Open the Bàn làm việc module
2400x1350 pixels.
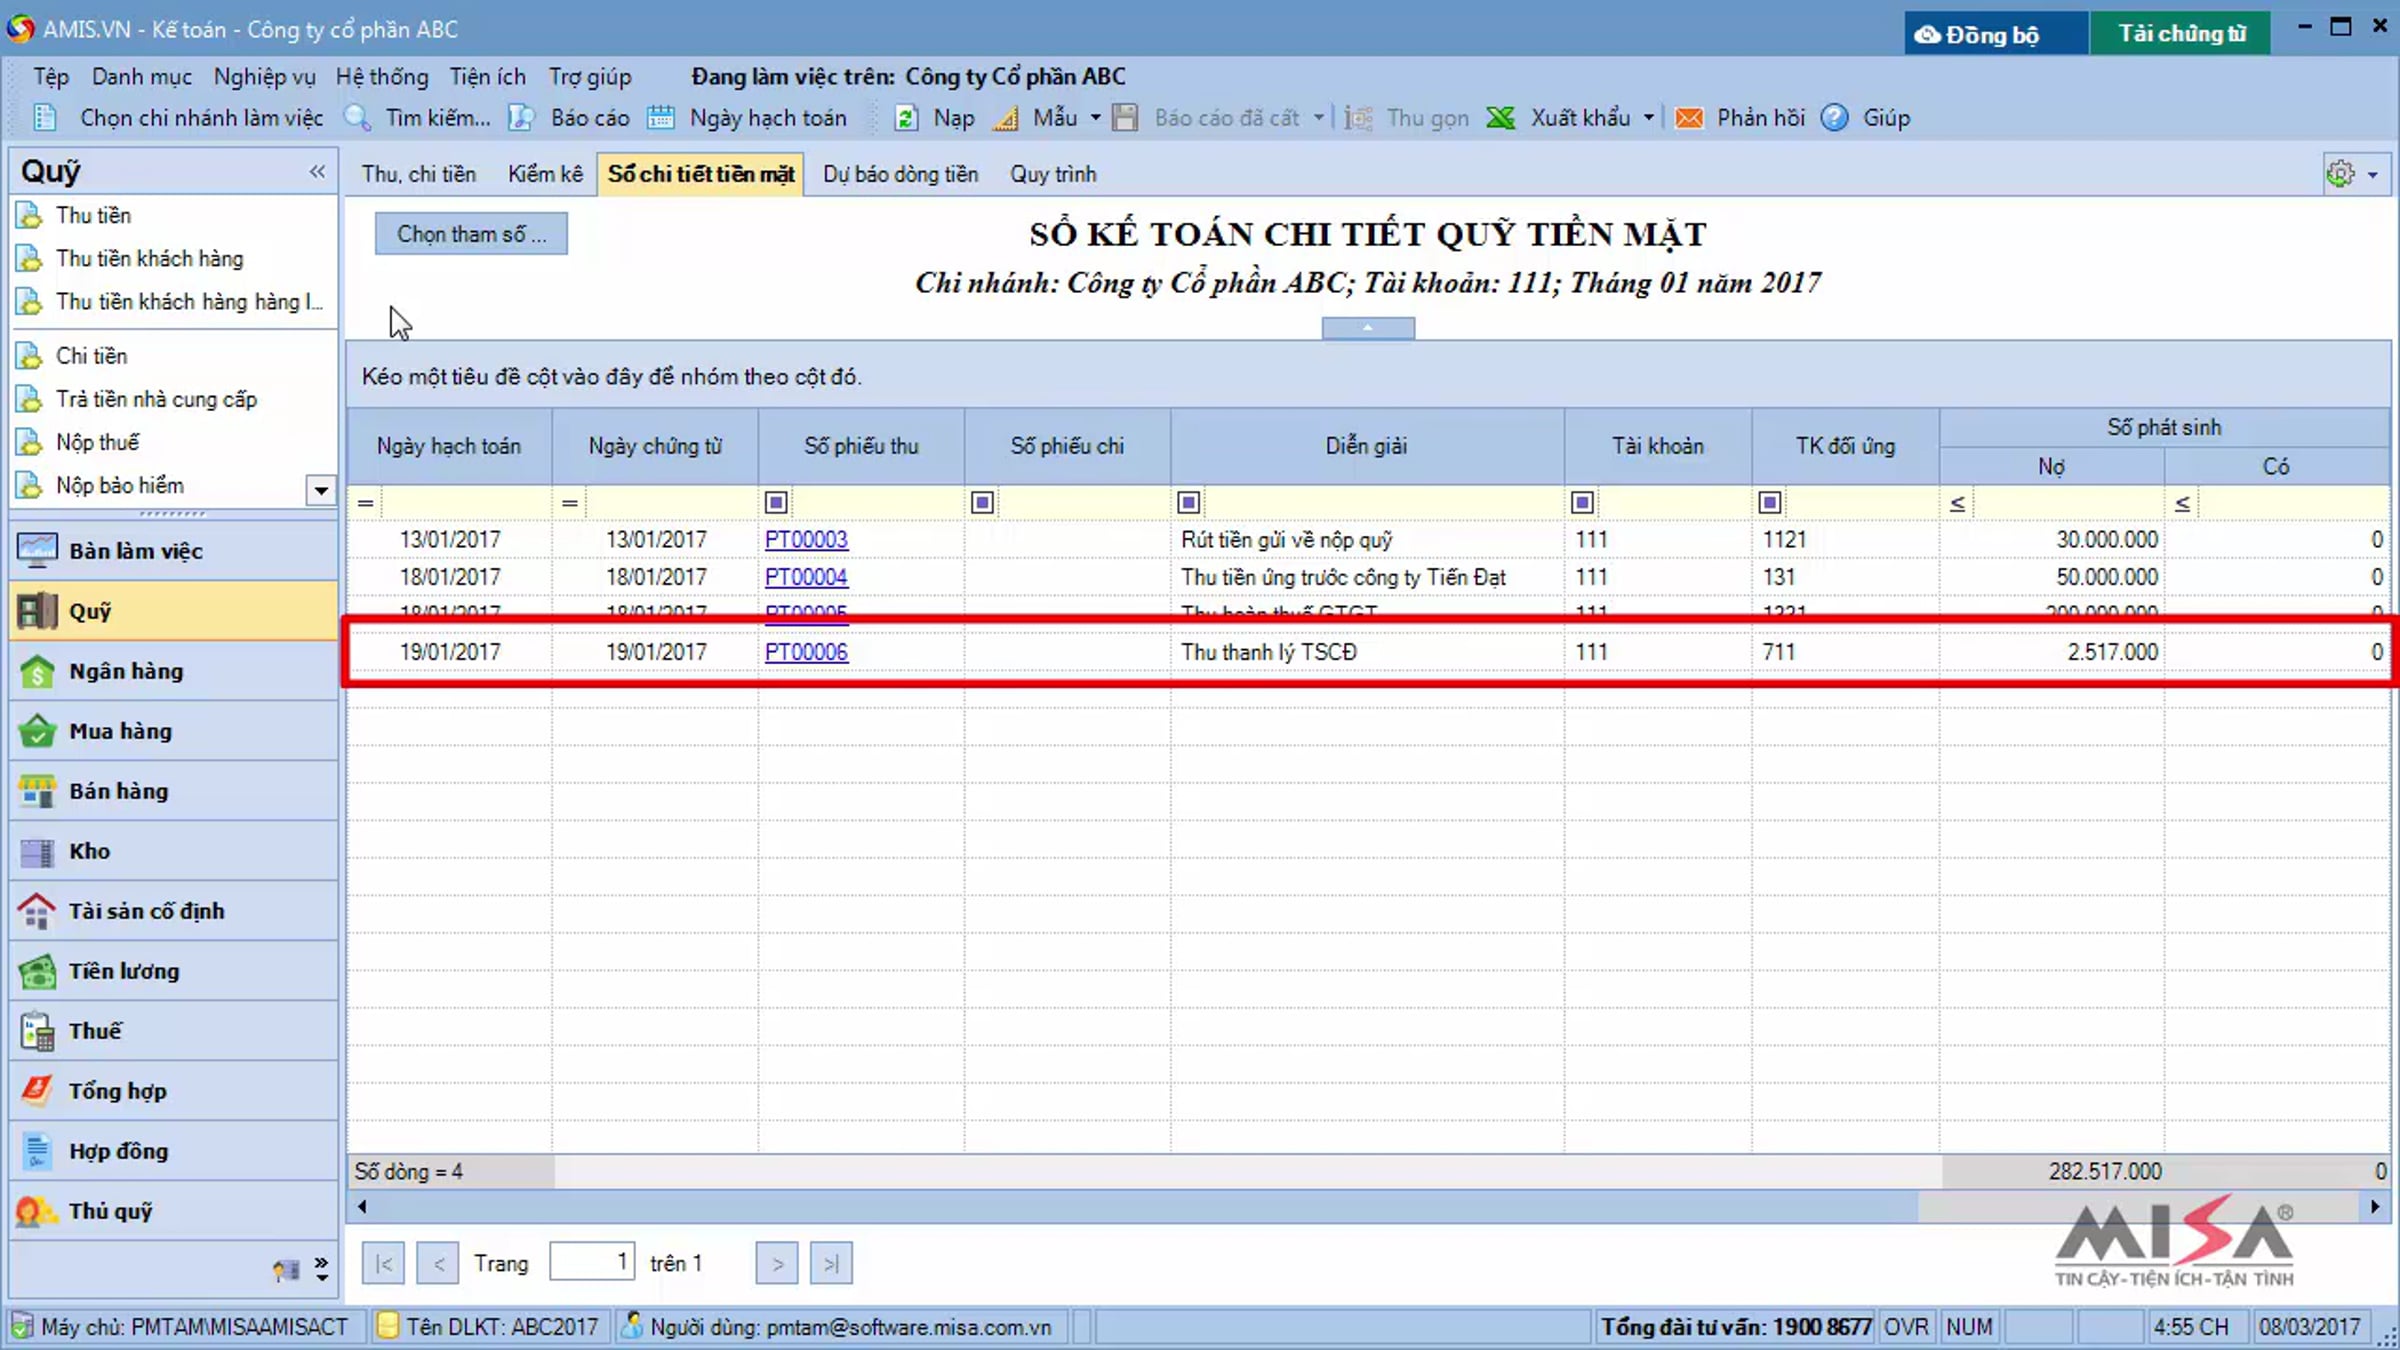[174, 551]
